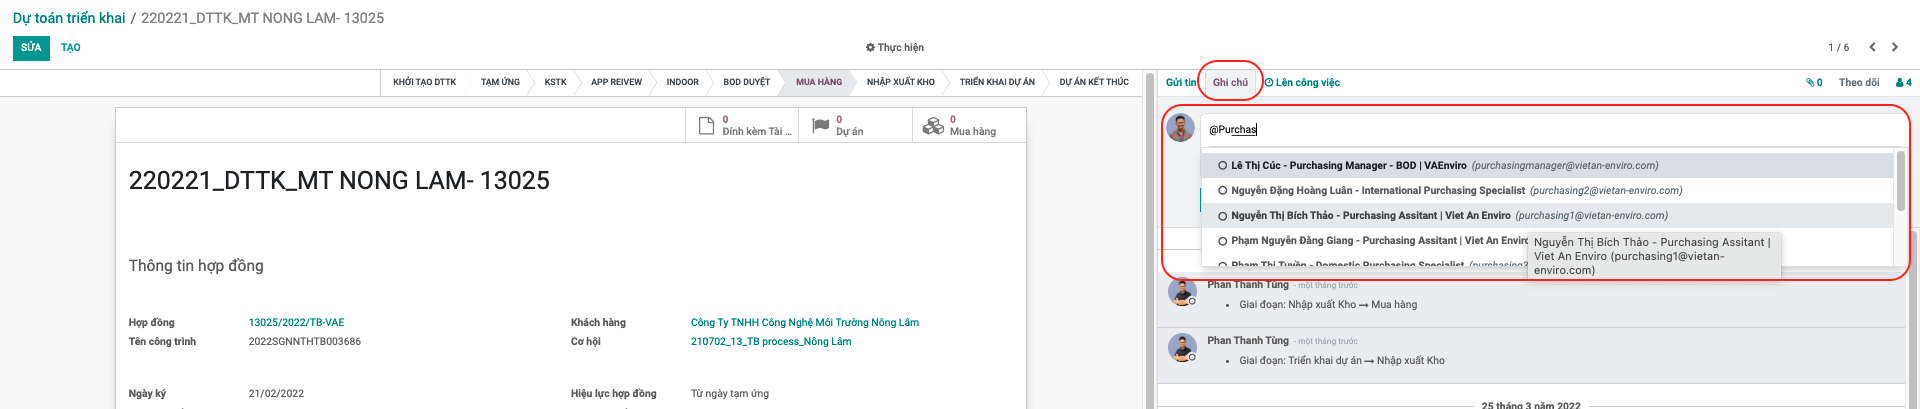Screen dimensions: 1920x409
Task: Select TẠM ỨNG stage
Action: [500, 82]
